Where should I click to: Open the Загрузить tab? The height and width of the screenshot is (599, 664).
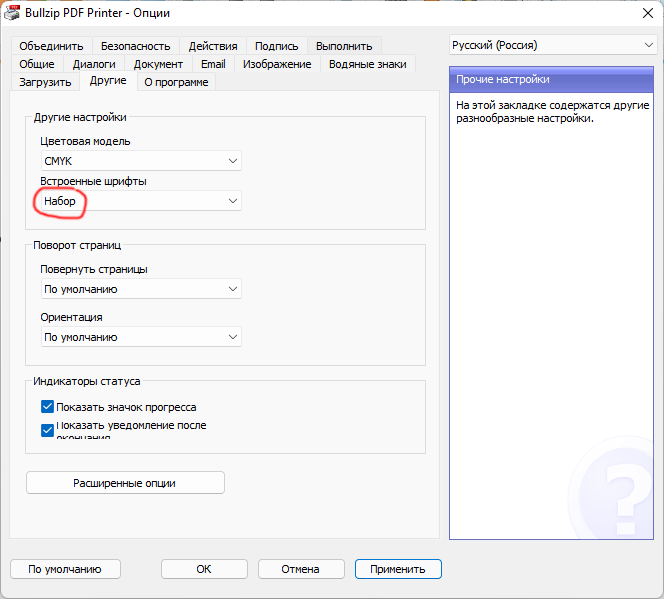coord(45,82)
